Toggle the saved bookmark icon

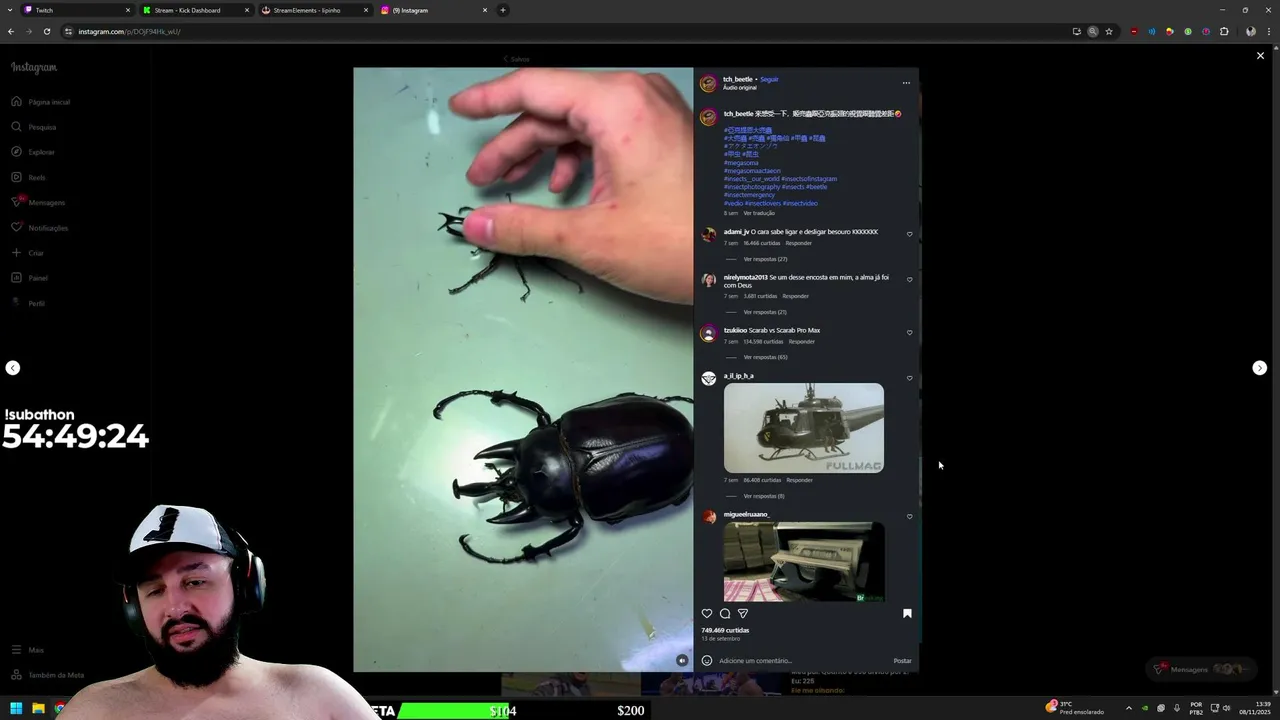click(x=907, y=613)
